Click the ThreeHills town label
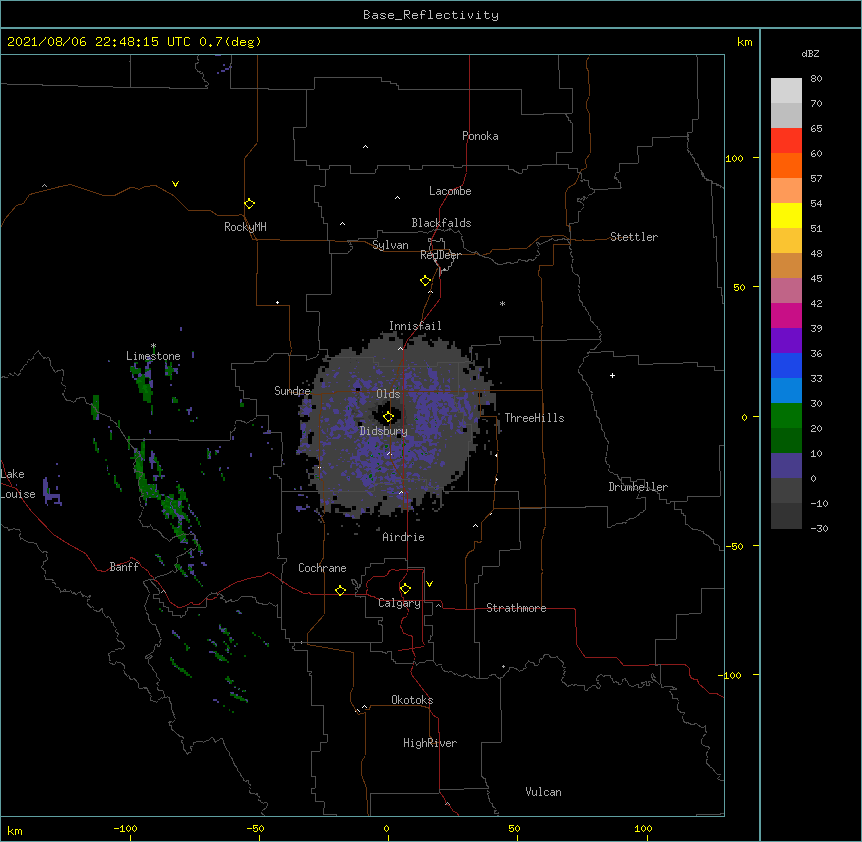 coord(534,418)
